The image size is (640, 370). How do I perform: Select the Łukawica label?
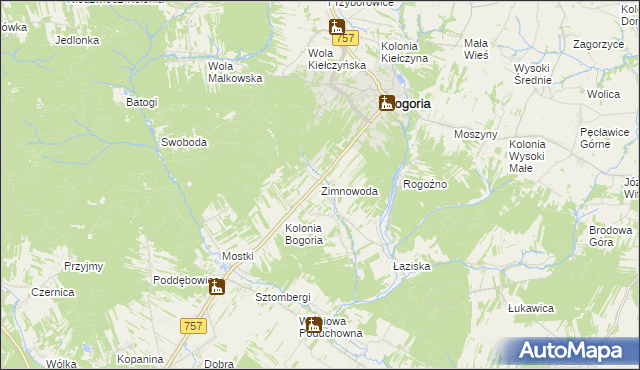tap(531, 308)
